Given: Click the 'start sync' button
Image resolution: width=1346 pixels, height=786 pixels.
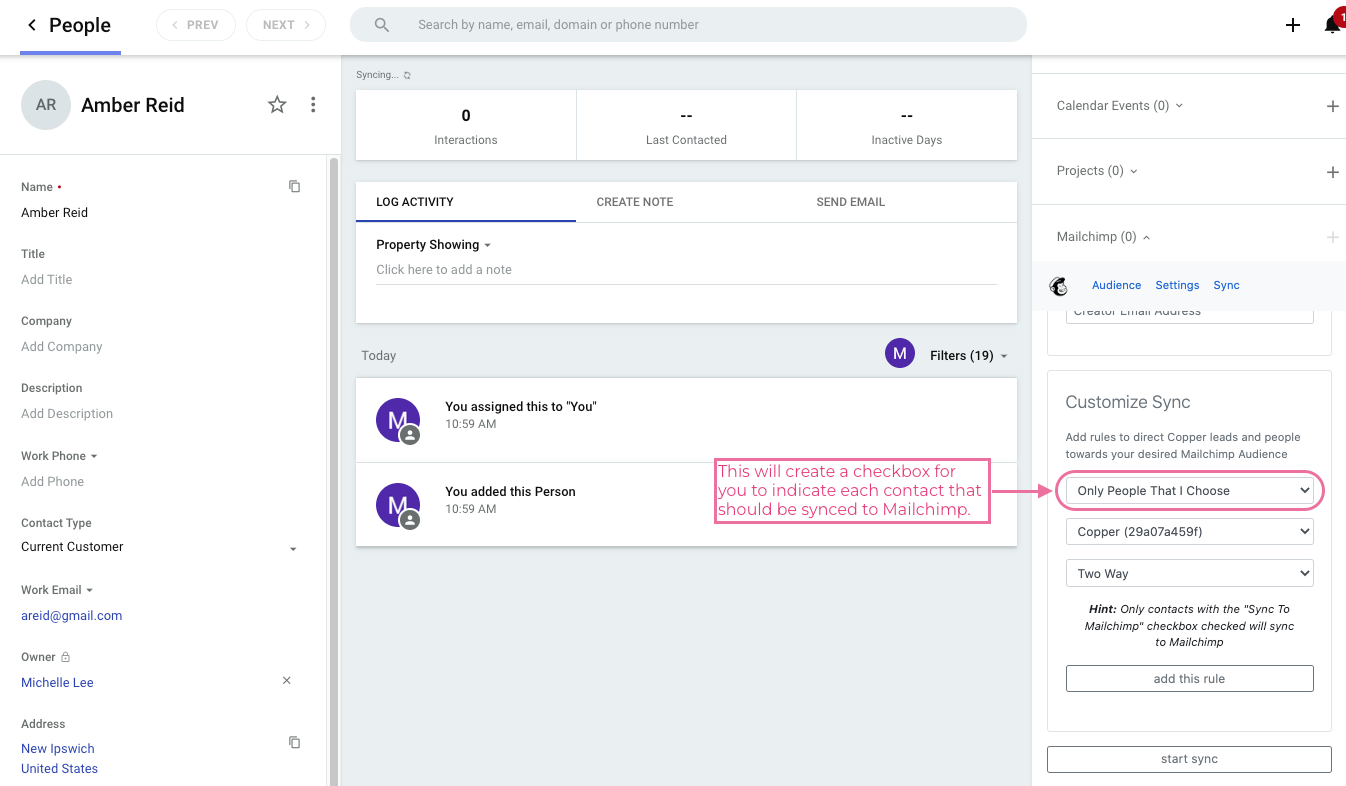Looking at the screenshot, I should point(1189,759).
